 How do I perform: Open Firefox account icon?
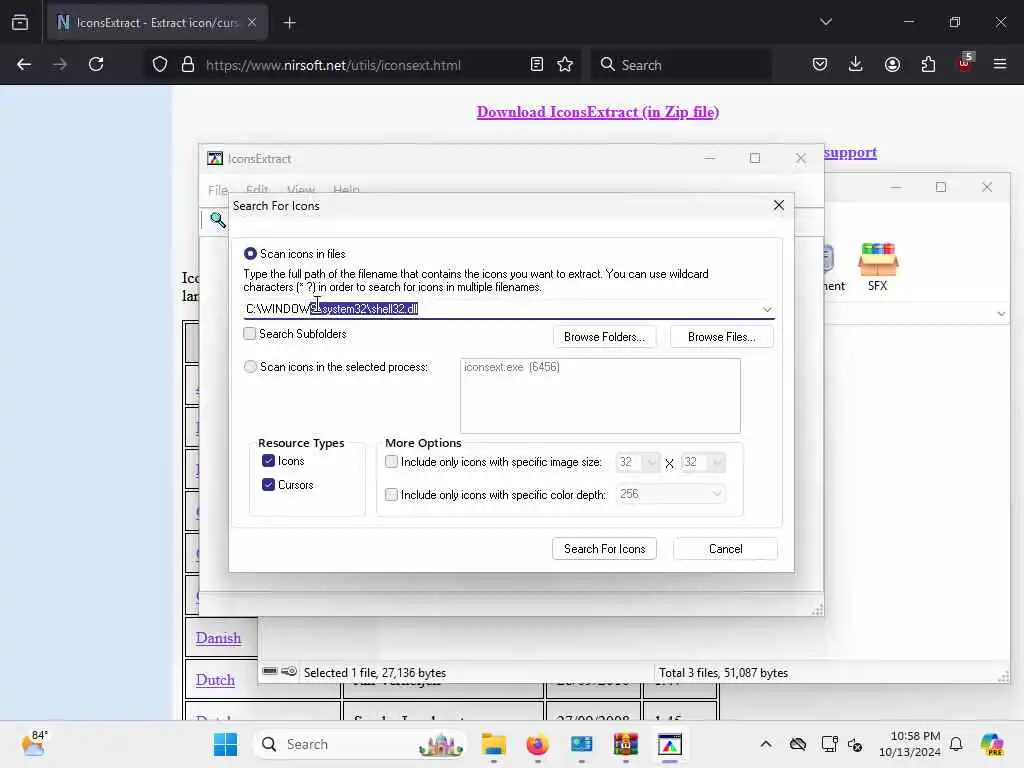(892, 64)
